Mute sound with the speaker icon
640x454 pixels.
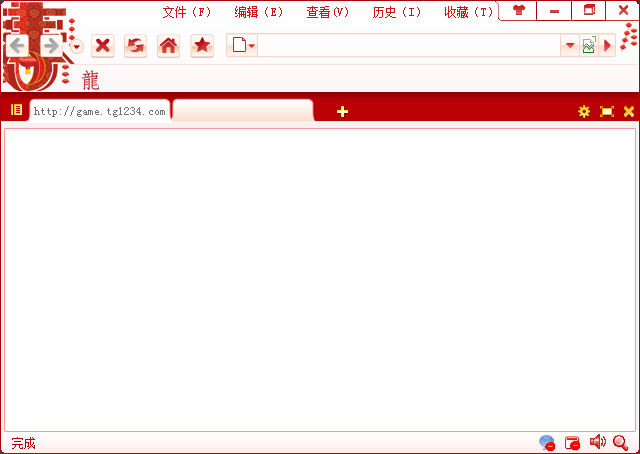coord(598,441)
